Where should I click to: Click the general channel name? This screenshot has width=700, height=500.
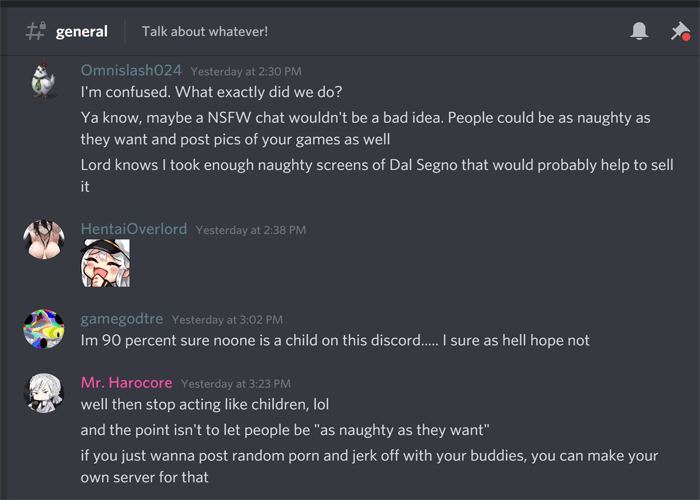pos(82,31)
